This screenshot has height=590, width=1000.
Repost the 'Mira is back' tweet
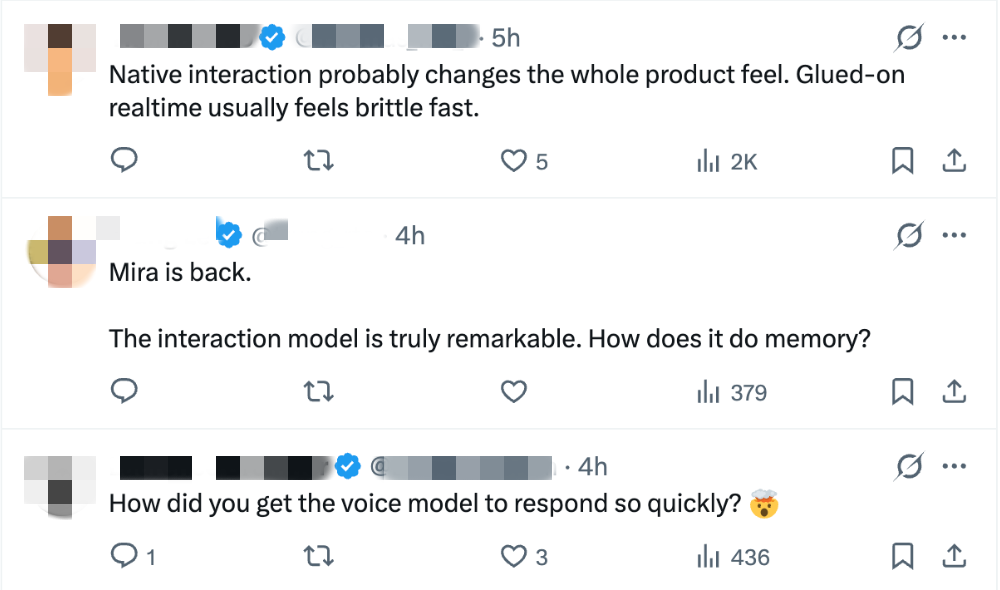[318, 391]
